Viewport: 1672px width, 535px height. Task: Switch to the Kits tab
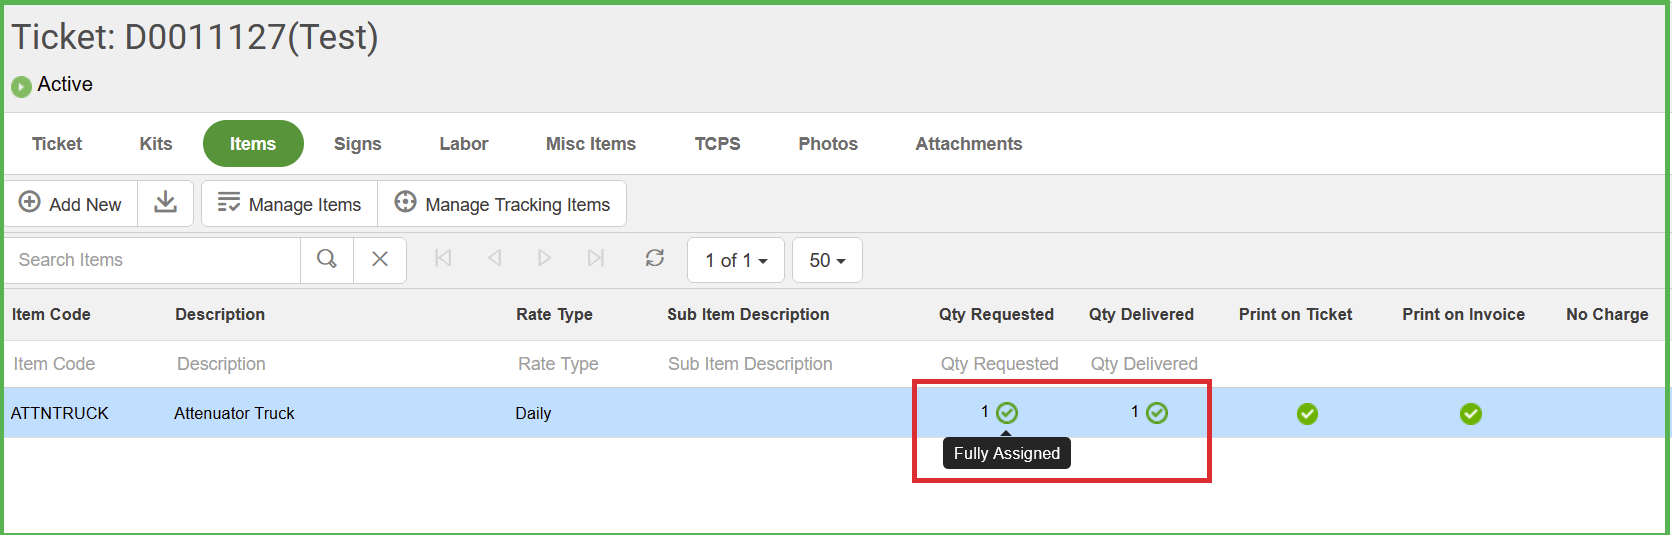tap(156, 144)
